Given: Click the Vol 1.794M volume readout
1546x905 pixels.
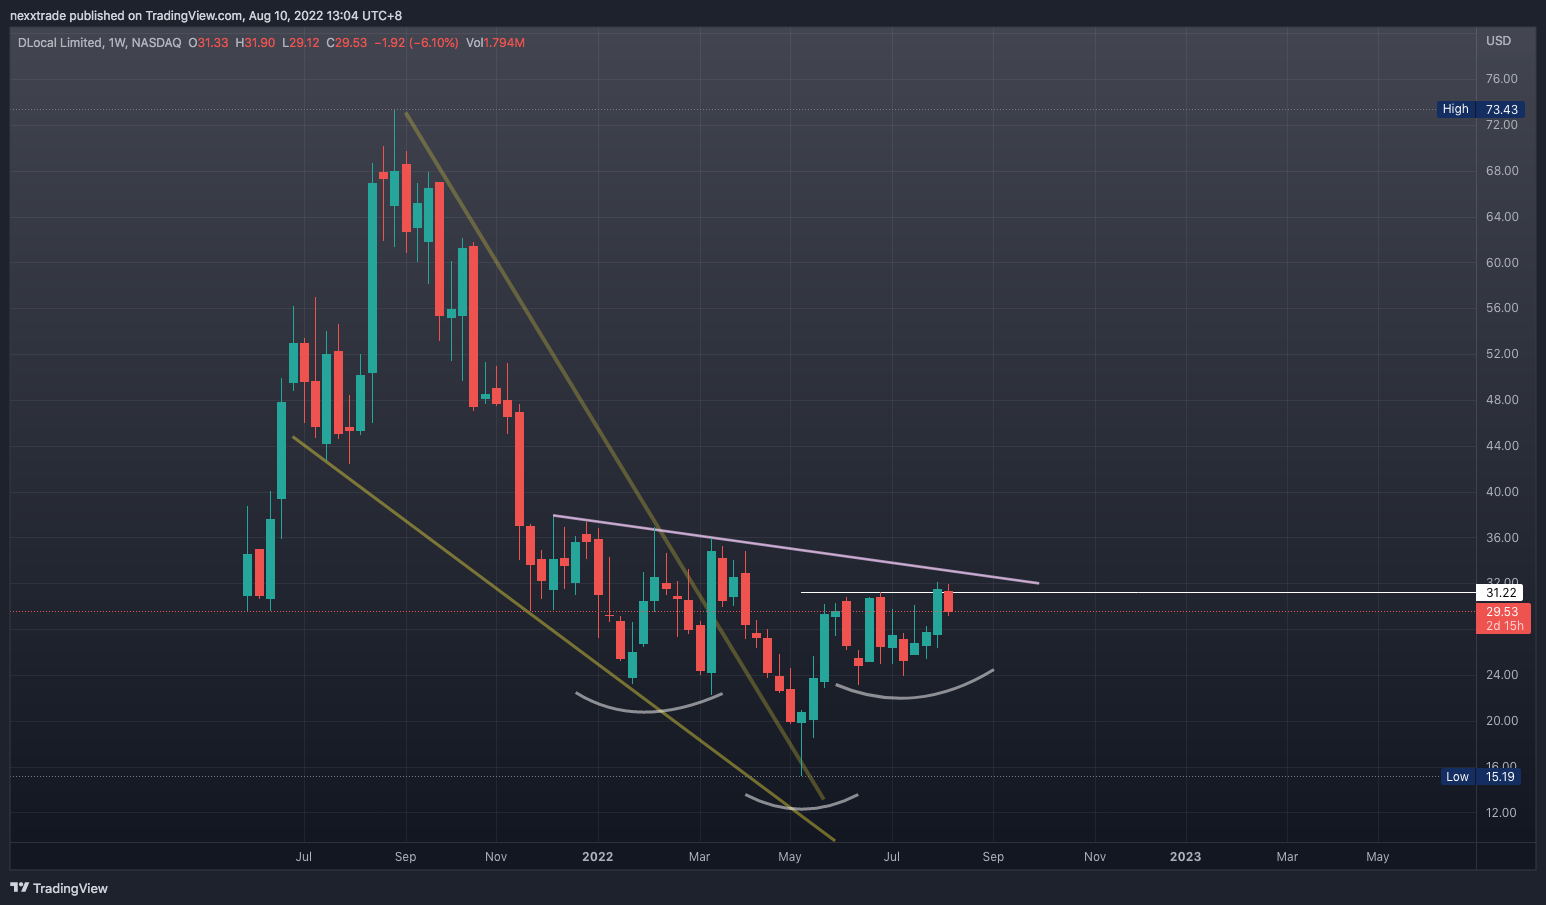Looking at the screenshot, I should (495, 43).
